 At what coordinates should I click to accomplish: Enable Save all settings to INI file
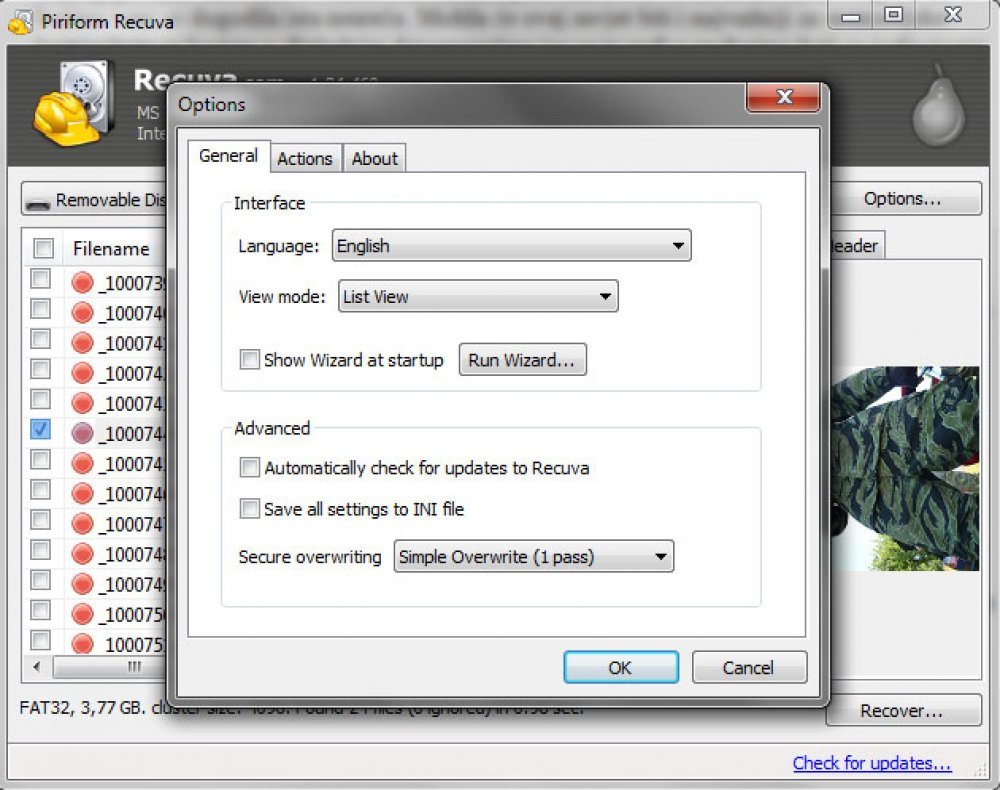pos(249,508)
